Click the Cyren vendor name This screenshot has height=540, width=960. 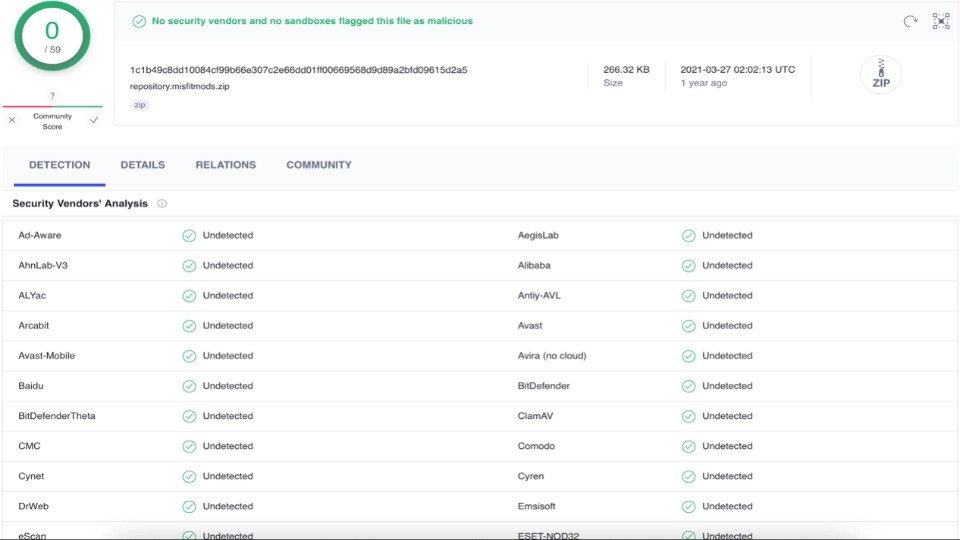point(531,476)
